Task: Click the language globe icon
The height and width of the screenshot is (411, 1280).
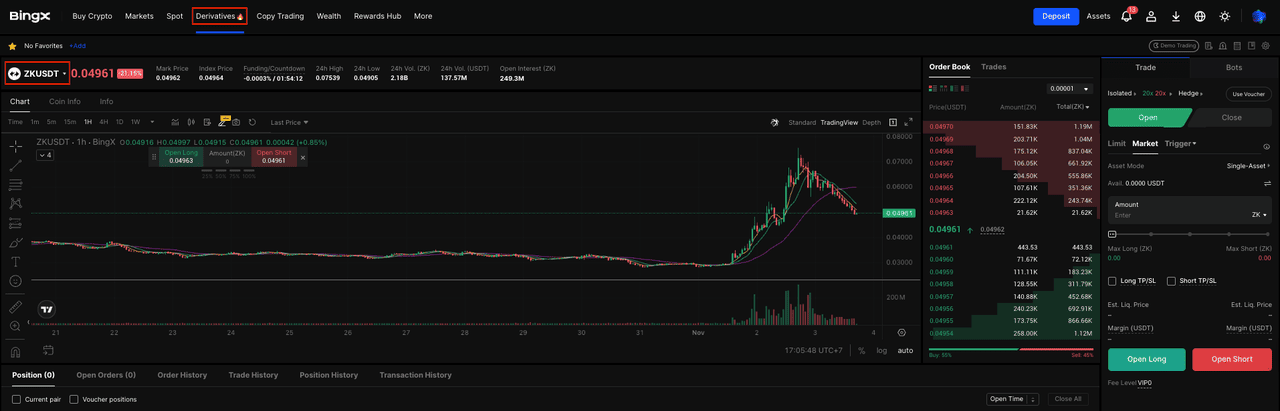Action: (1200, 16)
